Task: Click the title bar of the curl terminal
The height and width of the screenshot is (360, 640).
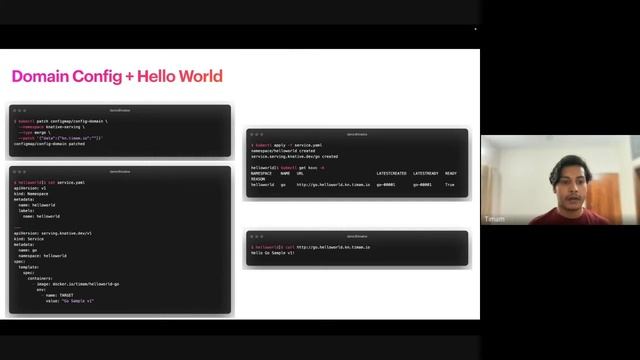Action: (x=357, y=236)
